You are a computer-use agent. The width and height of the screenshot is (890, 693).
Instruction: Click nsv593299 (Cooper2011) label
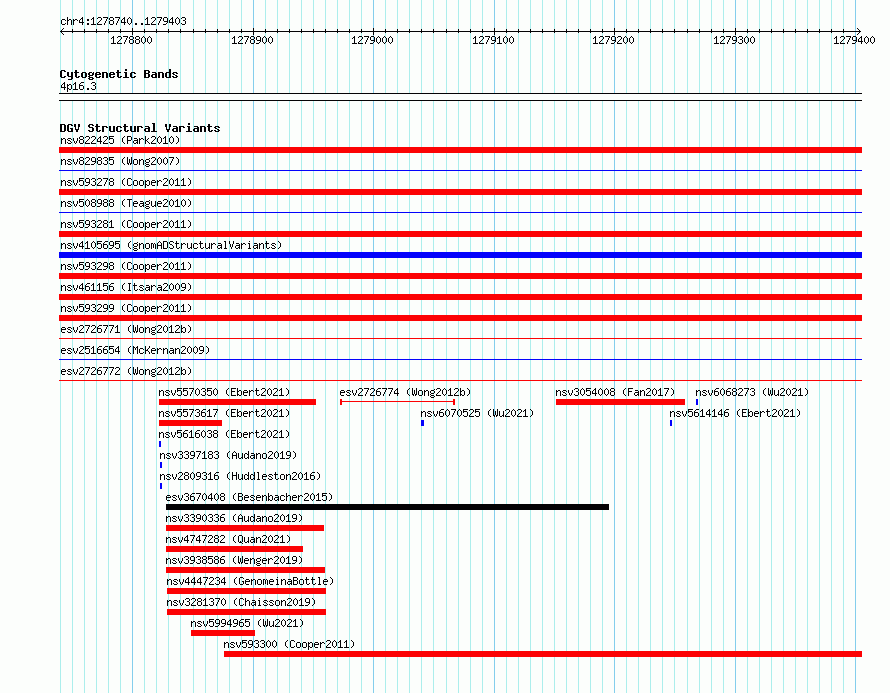[126, 308]
